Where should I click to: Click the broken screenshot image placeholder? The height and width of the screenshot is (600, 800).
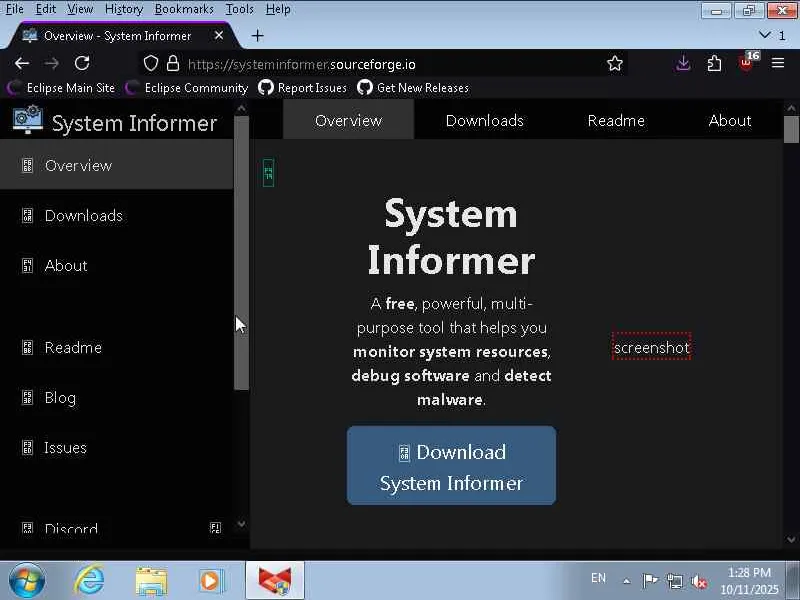coord(652,347)
